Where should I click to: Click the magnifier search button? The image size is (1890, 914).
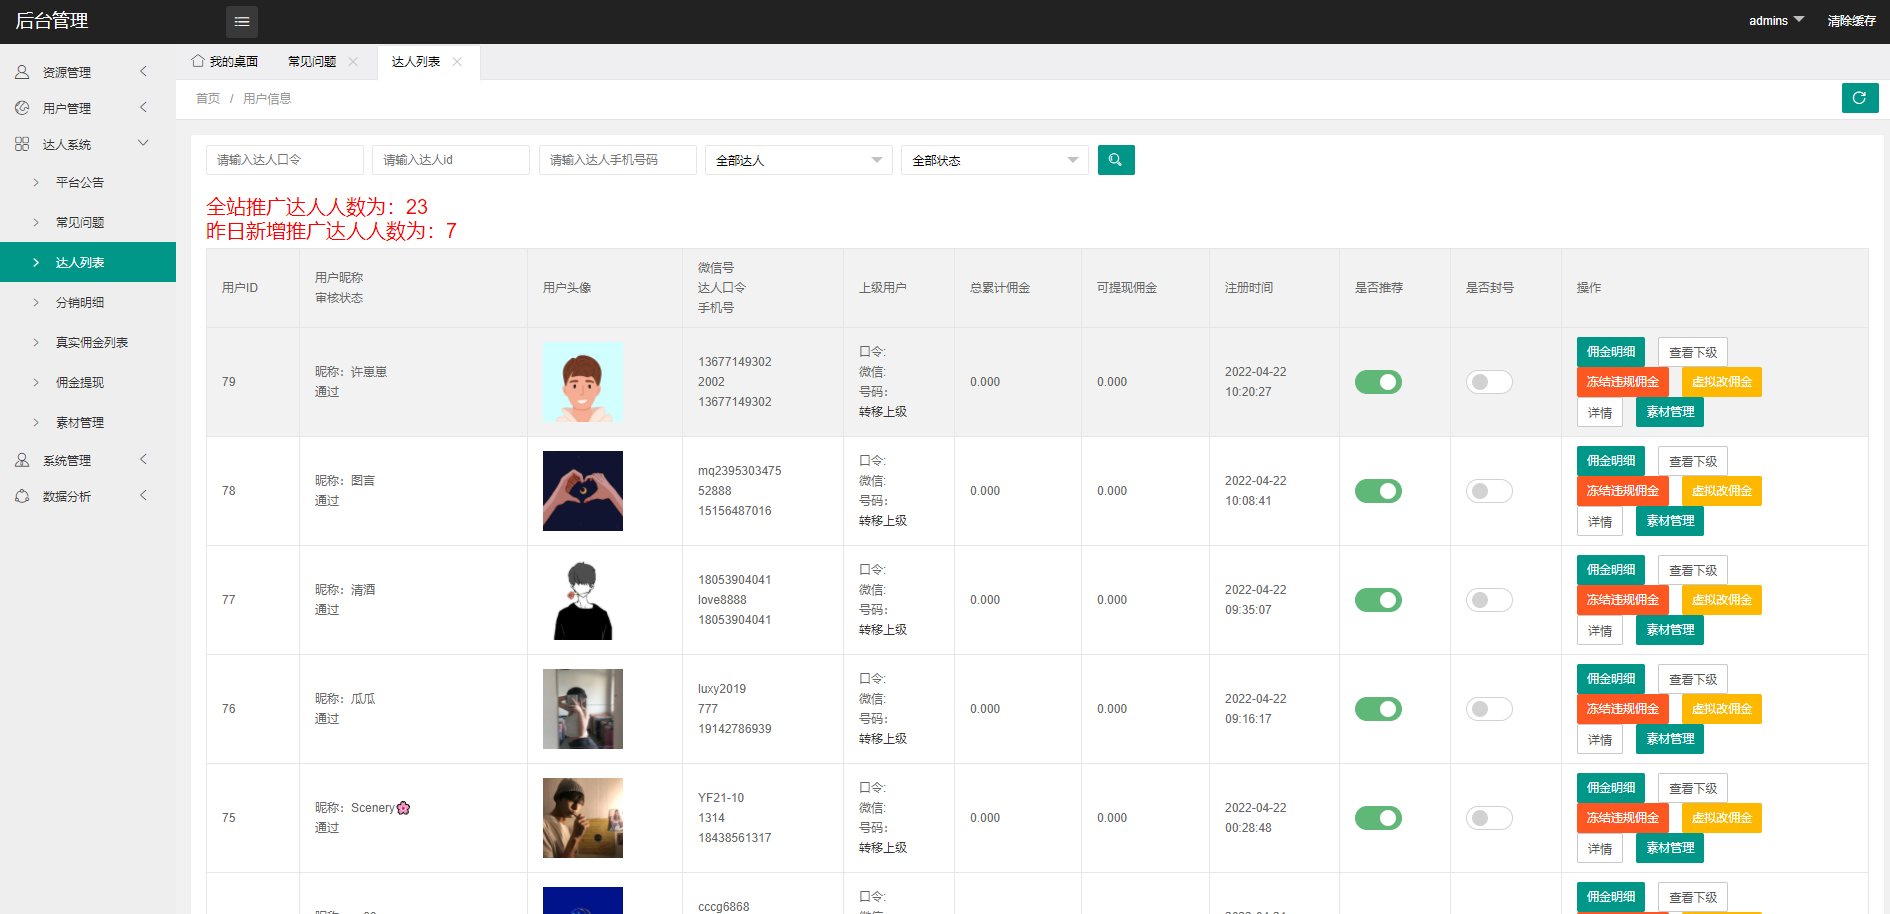click(x=1115, y=160)
